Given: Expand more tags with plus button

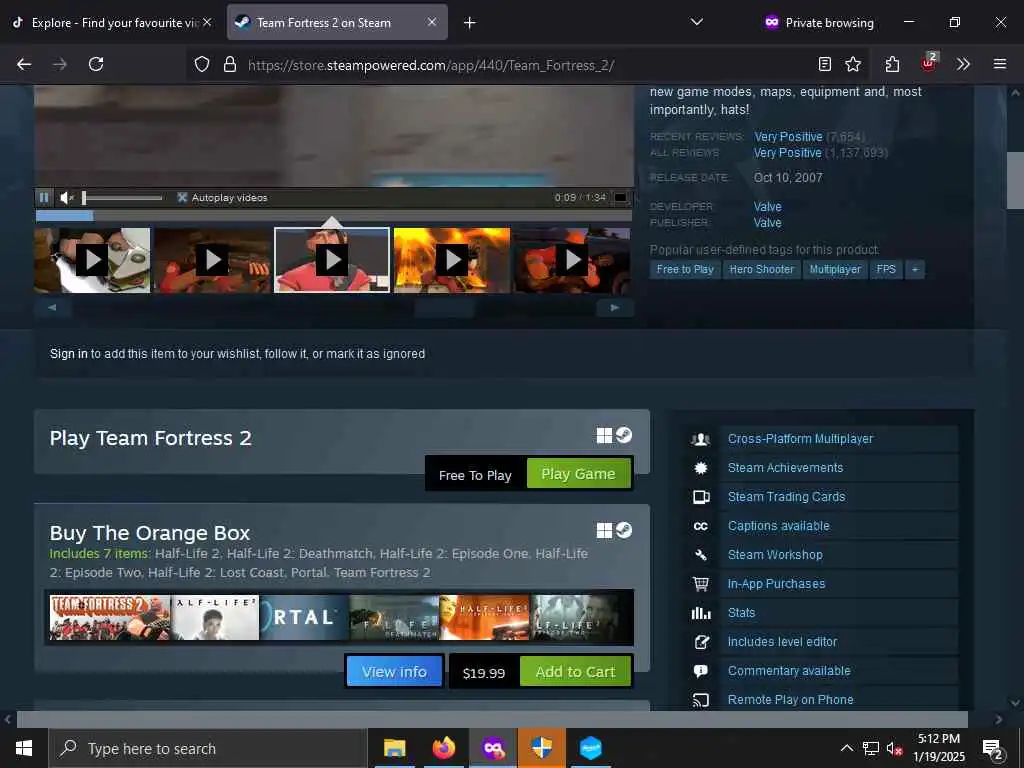Looking at the screenshot, I should 915,269.
